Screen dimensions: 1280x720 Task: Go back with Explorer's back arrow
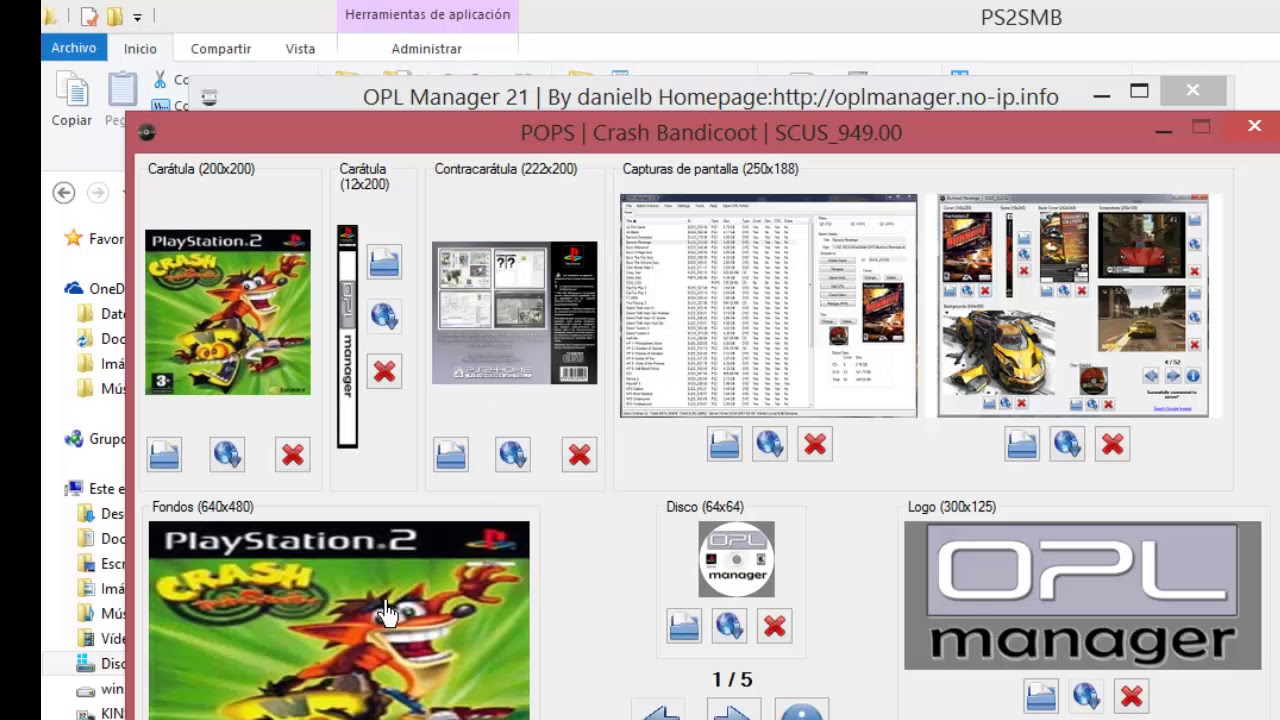(x=64, y=193)
